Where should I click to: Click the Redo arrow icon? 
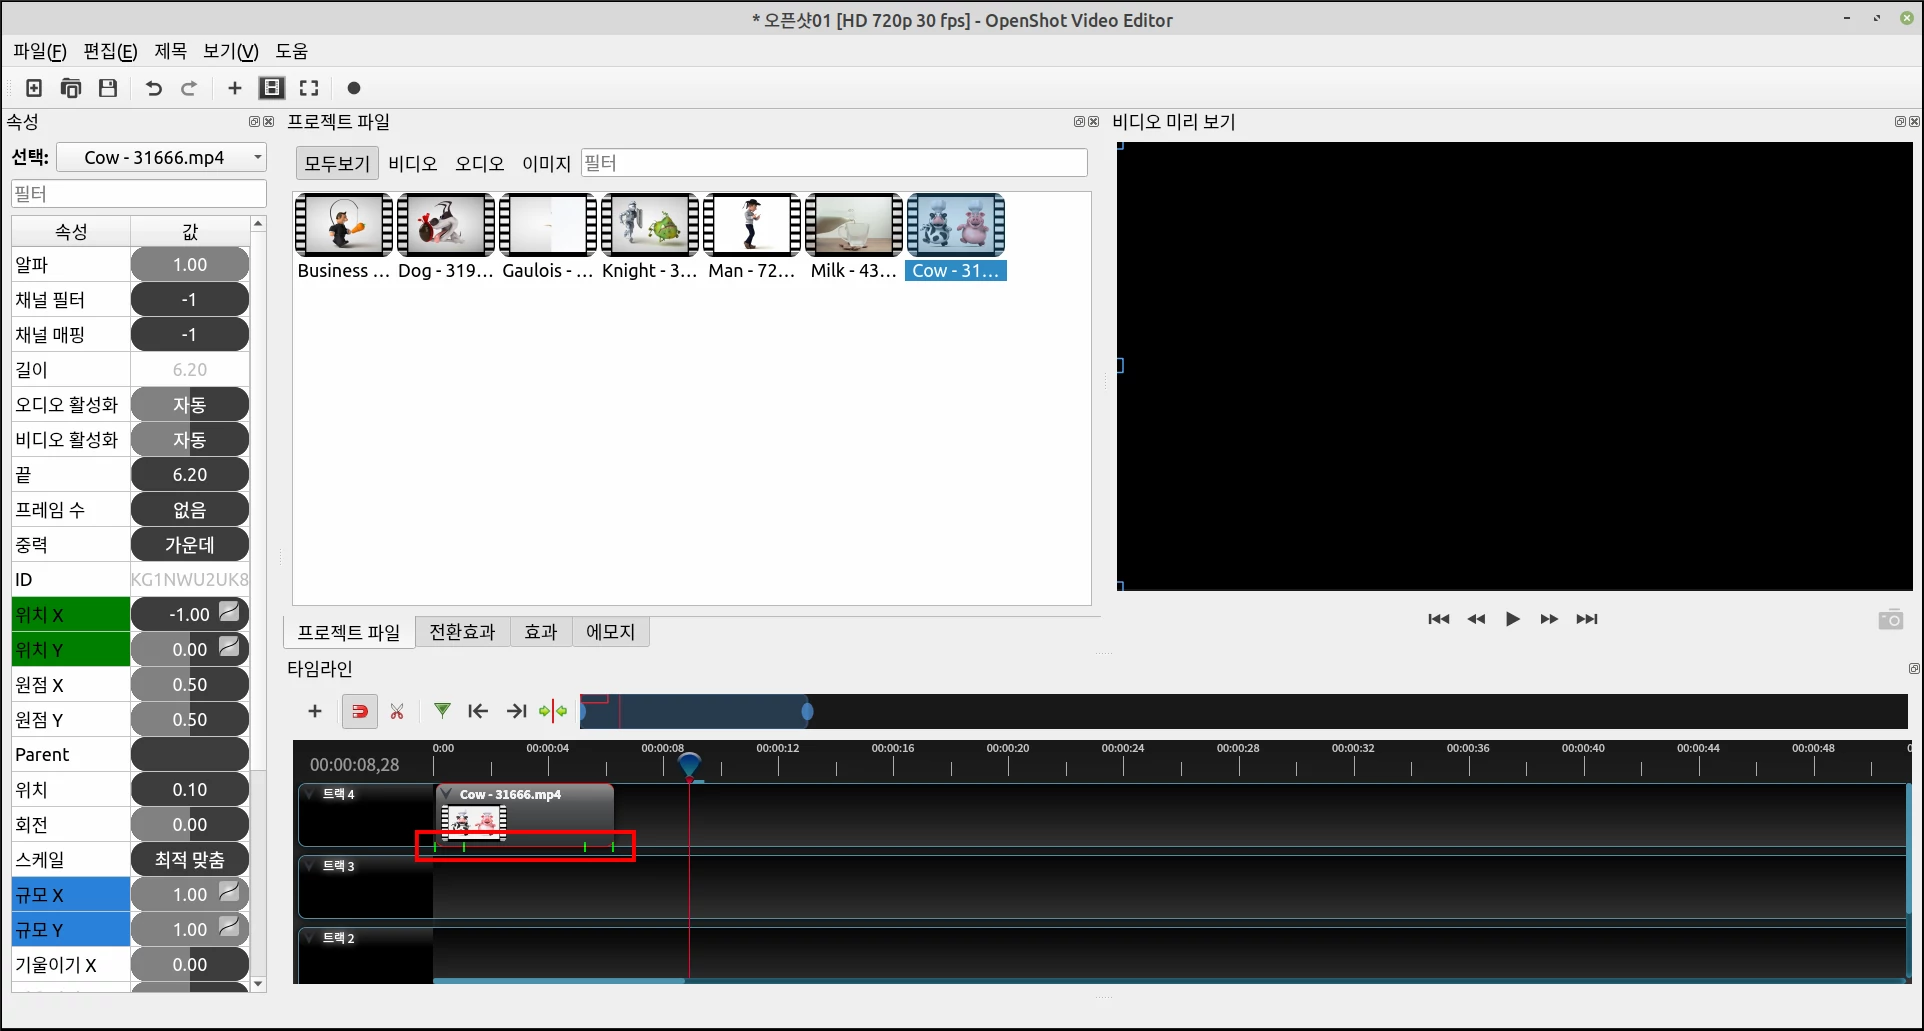(189, 88)
